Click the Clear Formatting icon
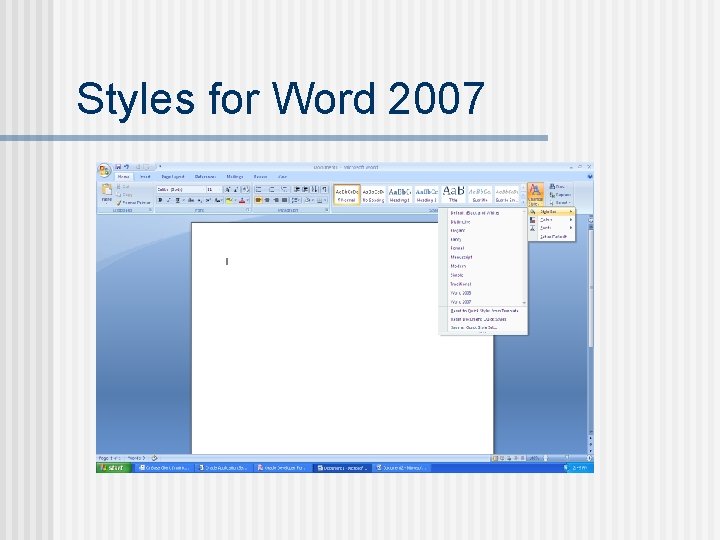Image resolution: width=720 pixels, height=540 pixels. click(246, 190)
